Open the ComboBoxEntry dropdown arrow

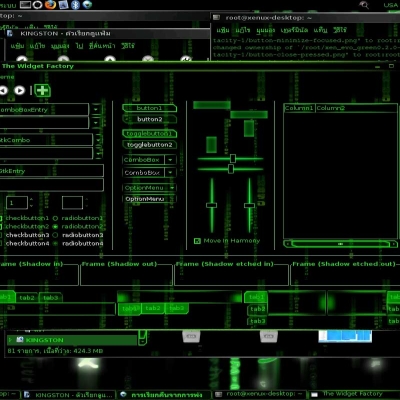click(96, 109)
